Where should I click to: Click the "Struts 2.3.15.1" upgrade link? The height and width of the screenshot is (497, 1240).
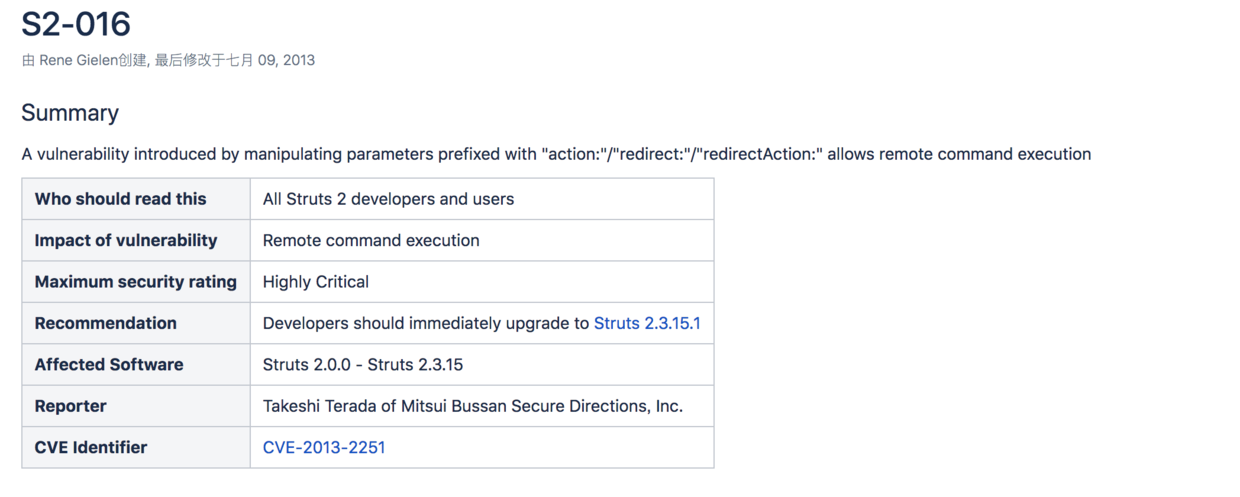(647, 323)
